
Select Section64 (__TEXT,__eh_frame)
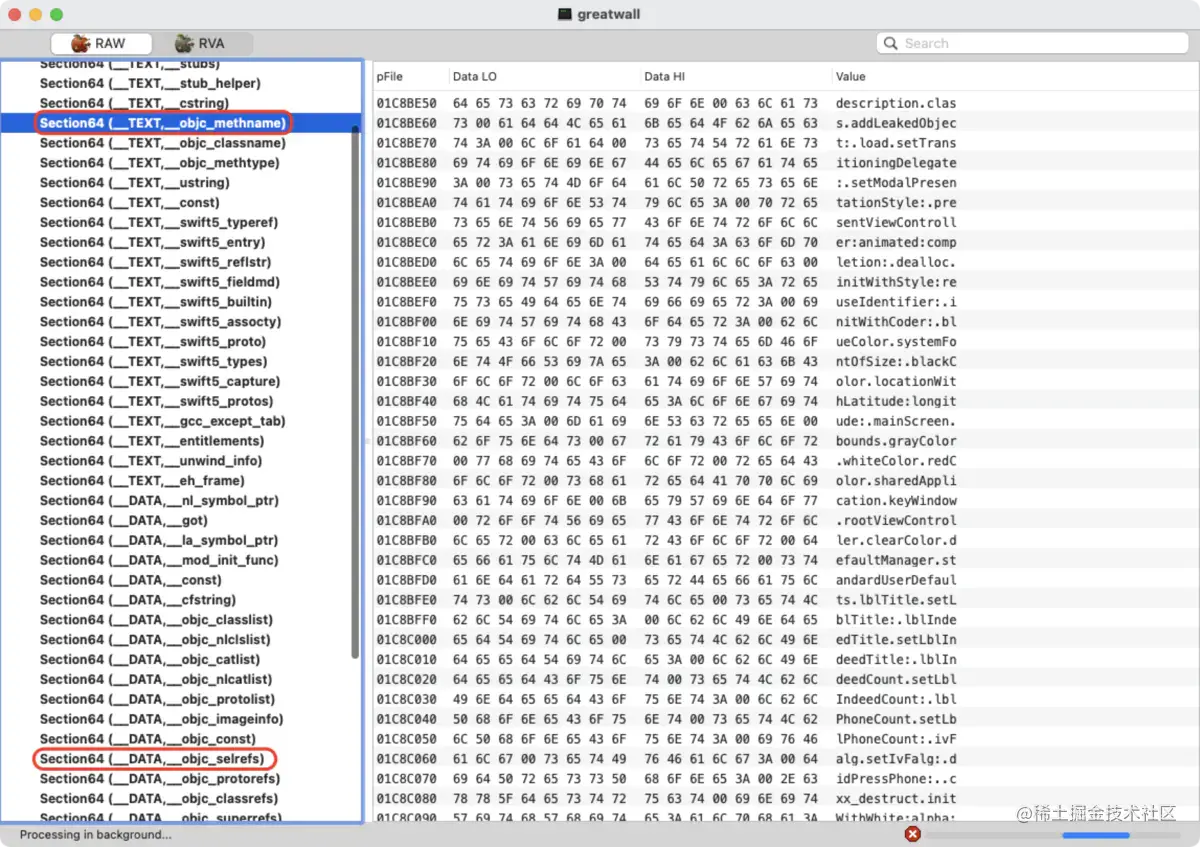tap(142, 481)
